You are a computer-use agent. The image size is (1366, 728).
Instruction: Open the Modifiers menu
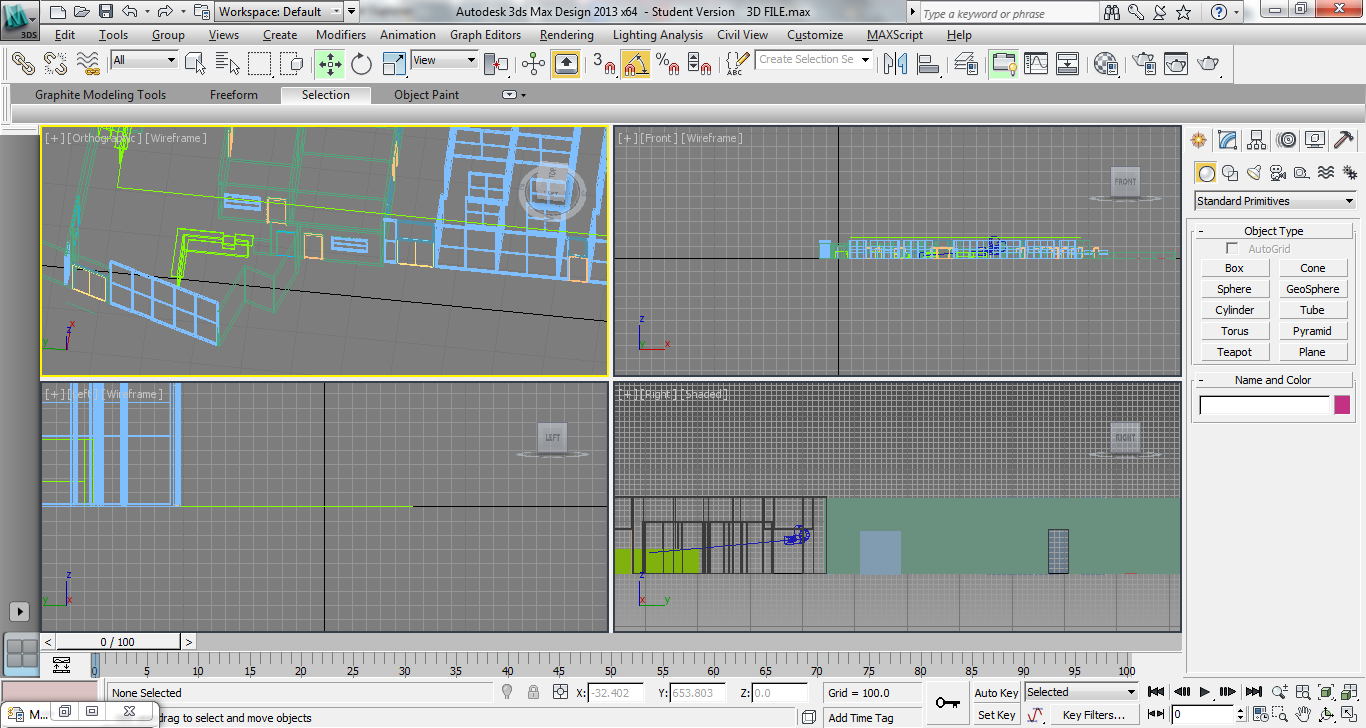click(x=341, y=35)
